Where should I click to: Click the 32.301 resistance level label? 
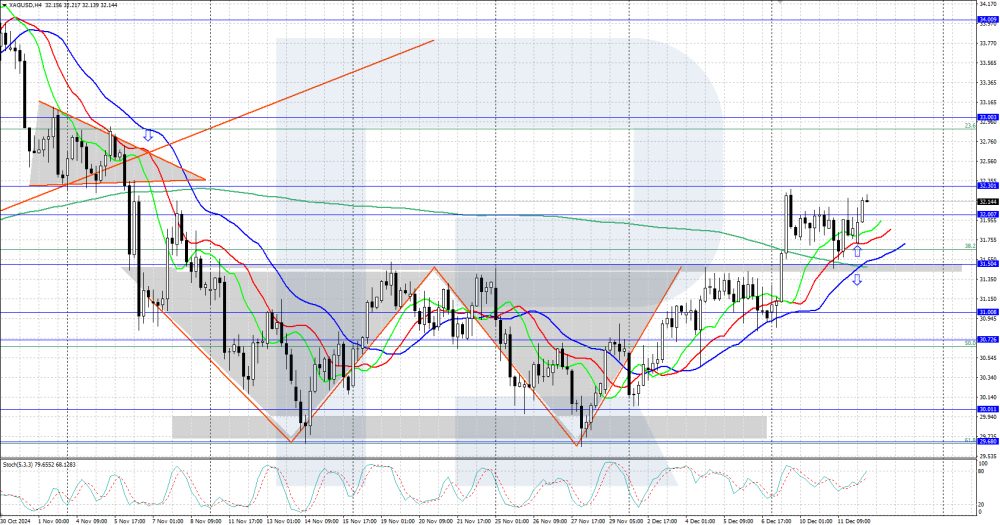pos(988,185)
